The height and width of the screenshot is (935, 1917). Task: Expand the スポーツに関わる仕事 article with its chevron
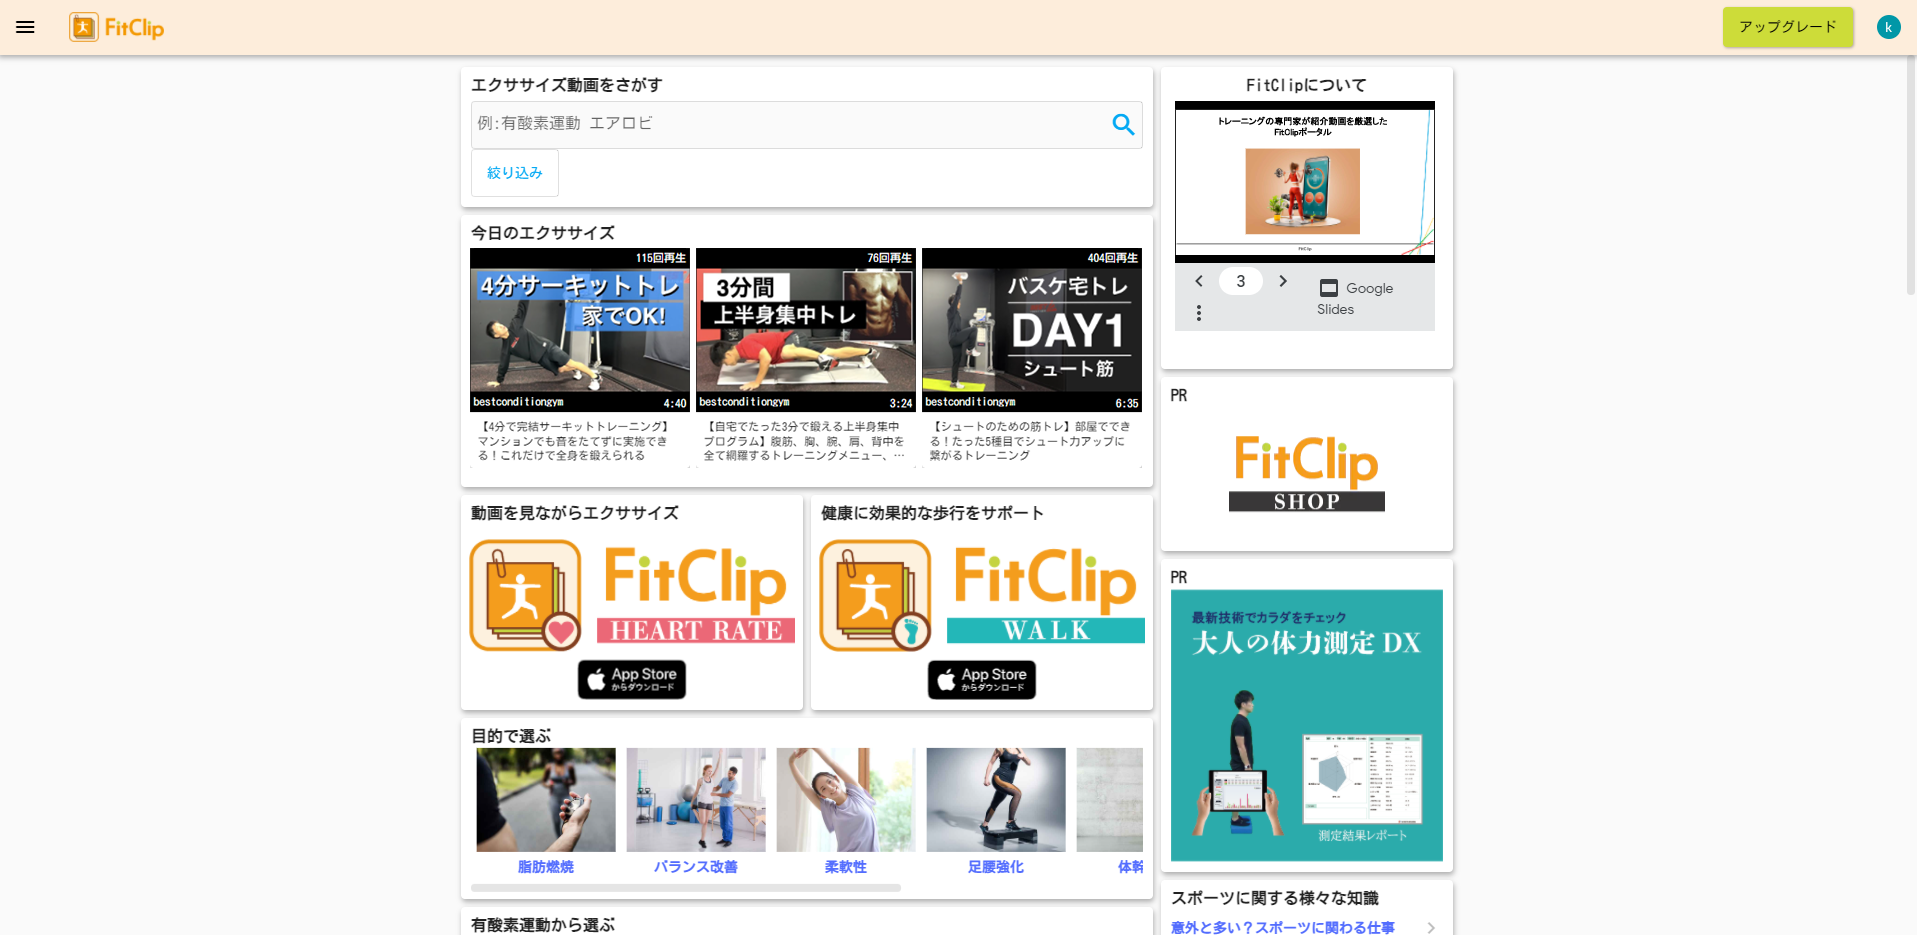click(x=1430, y=927)
